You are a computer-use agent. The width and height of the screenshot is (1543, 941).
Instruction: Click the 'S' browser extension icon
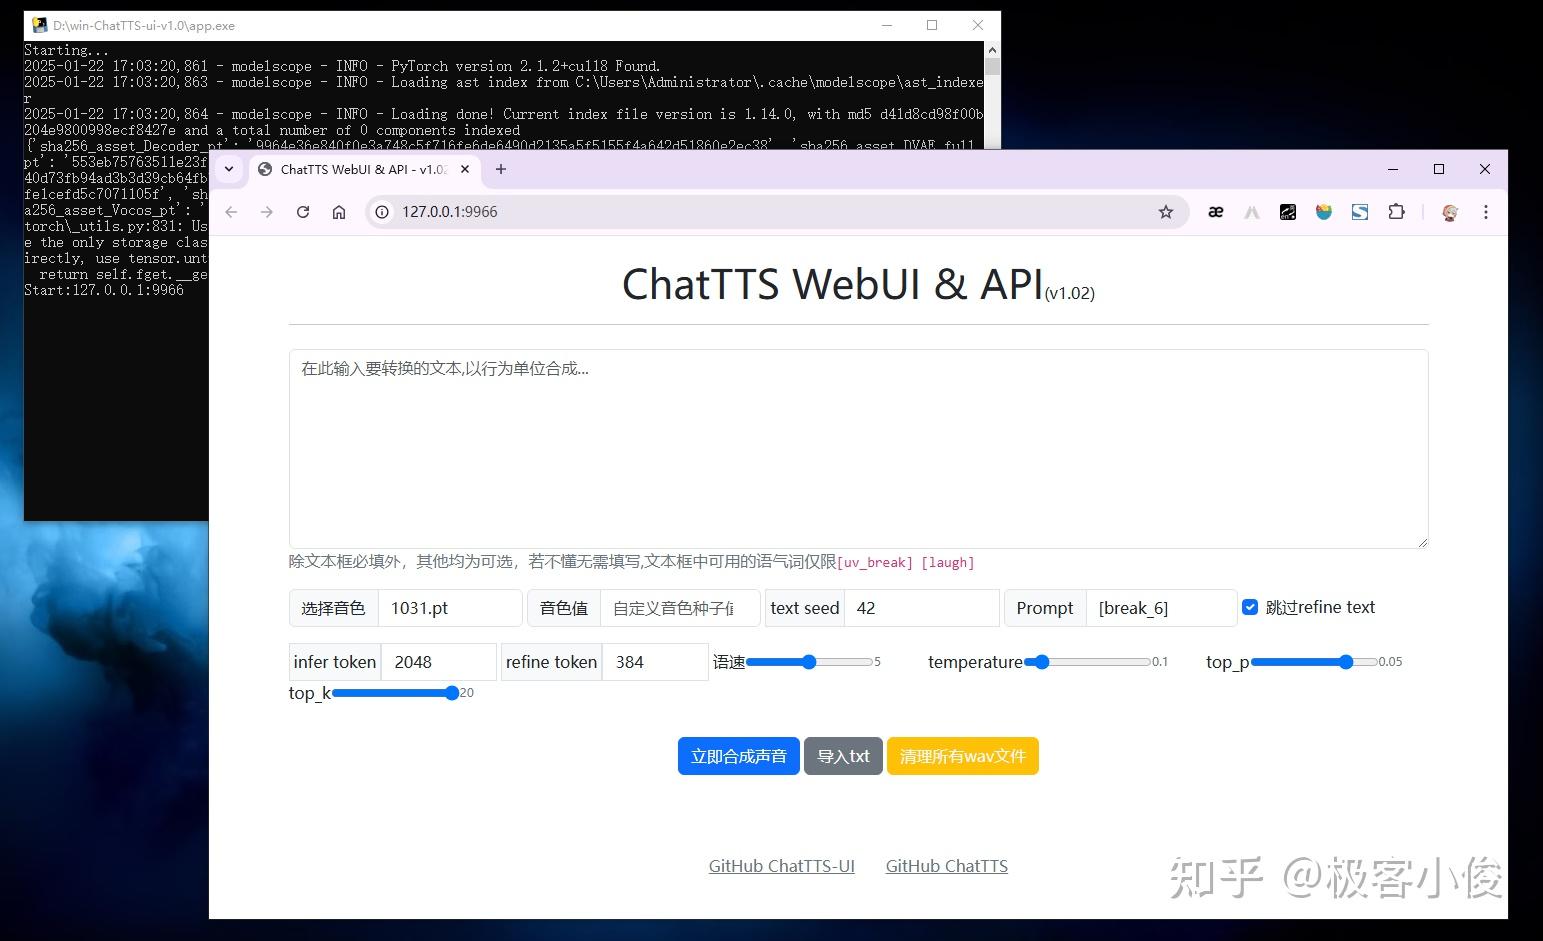click(1360, 212)
